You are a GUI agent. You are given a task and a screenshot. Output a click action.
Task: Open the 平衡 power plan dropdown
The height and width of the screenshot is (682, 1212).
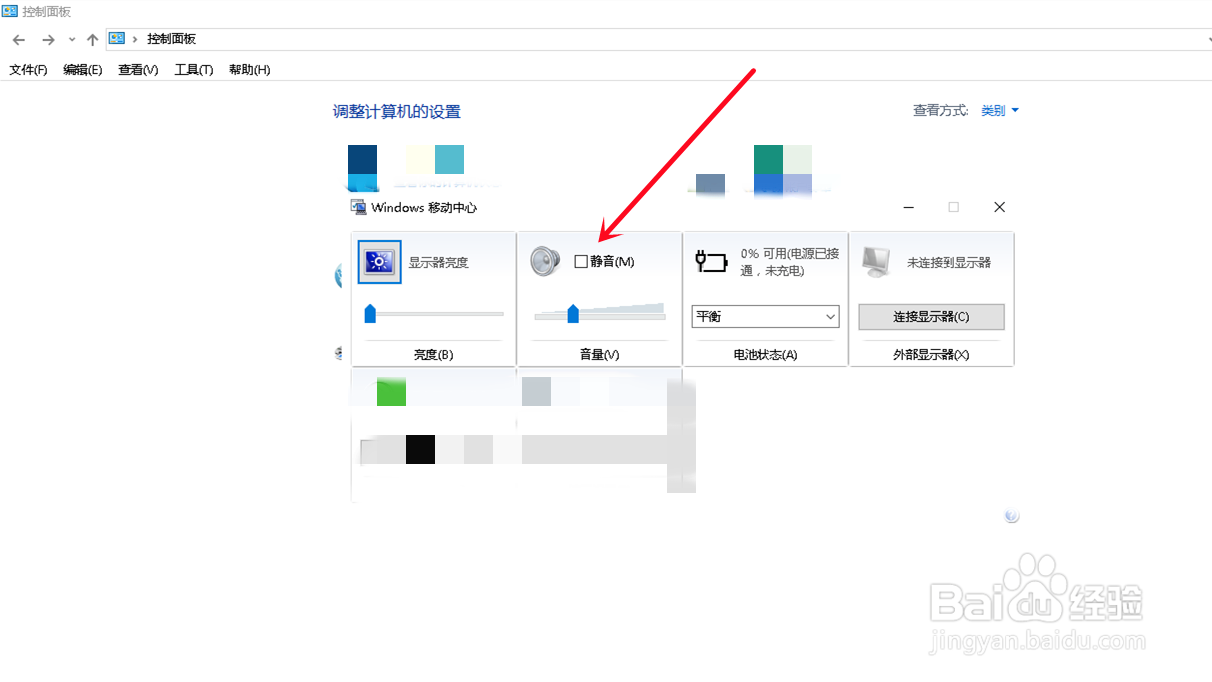pyautogui.click(x=765, y=316)
